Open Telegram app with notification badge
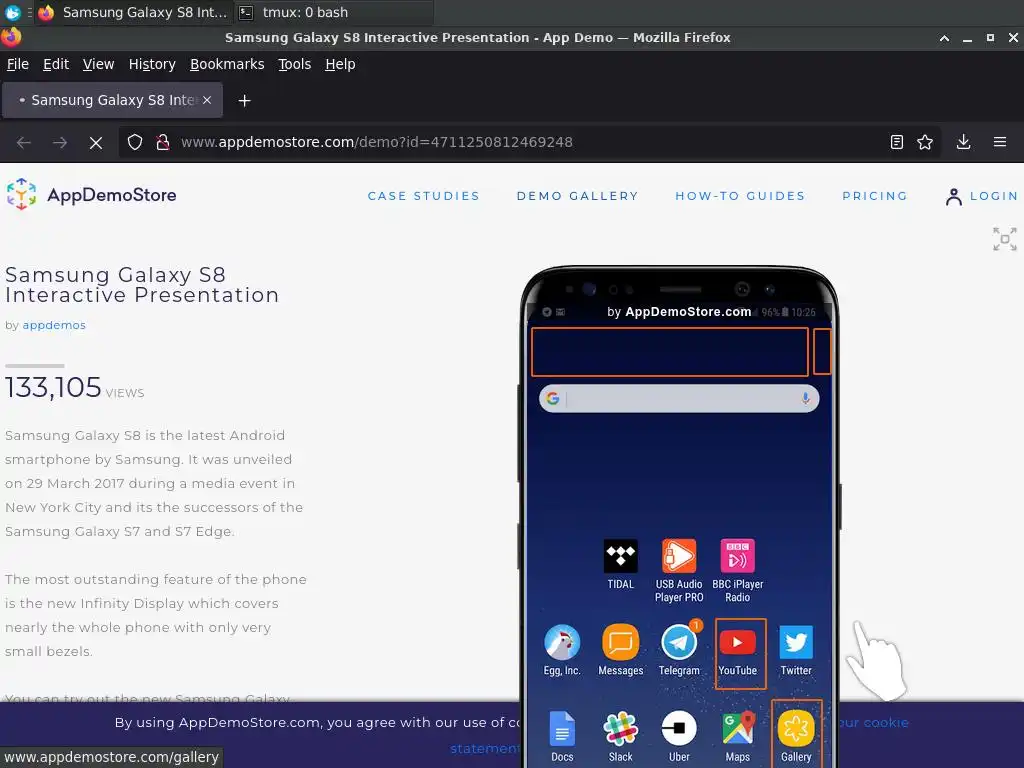The height and width of the screenshot is (768, 1024). click(x=679, y=643)
